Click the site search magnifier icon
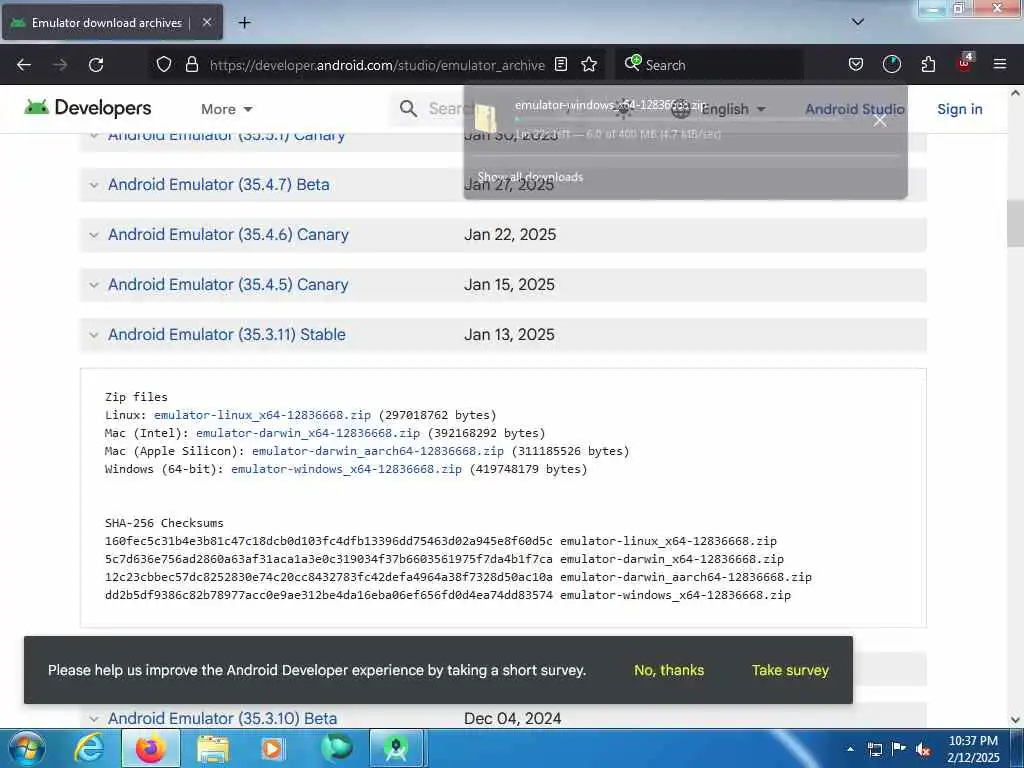1024x768 pixels. point(408,108)
